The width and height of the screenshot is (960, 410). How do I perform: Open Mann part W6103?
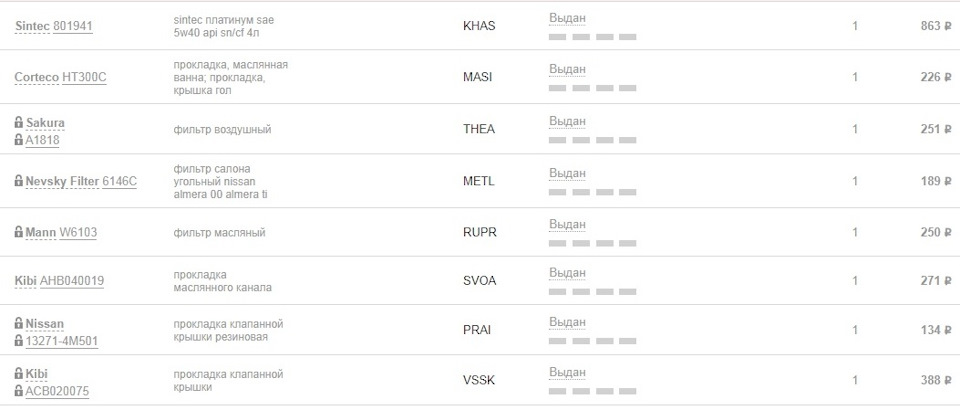(x=78, y=232)
